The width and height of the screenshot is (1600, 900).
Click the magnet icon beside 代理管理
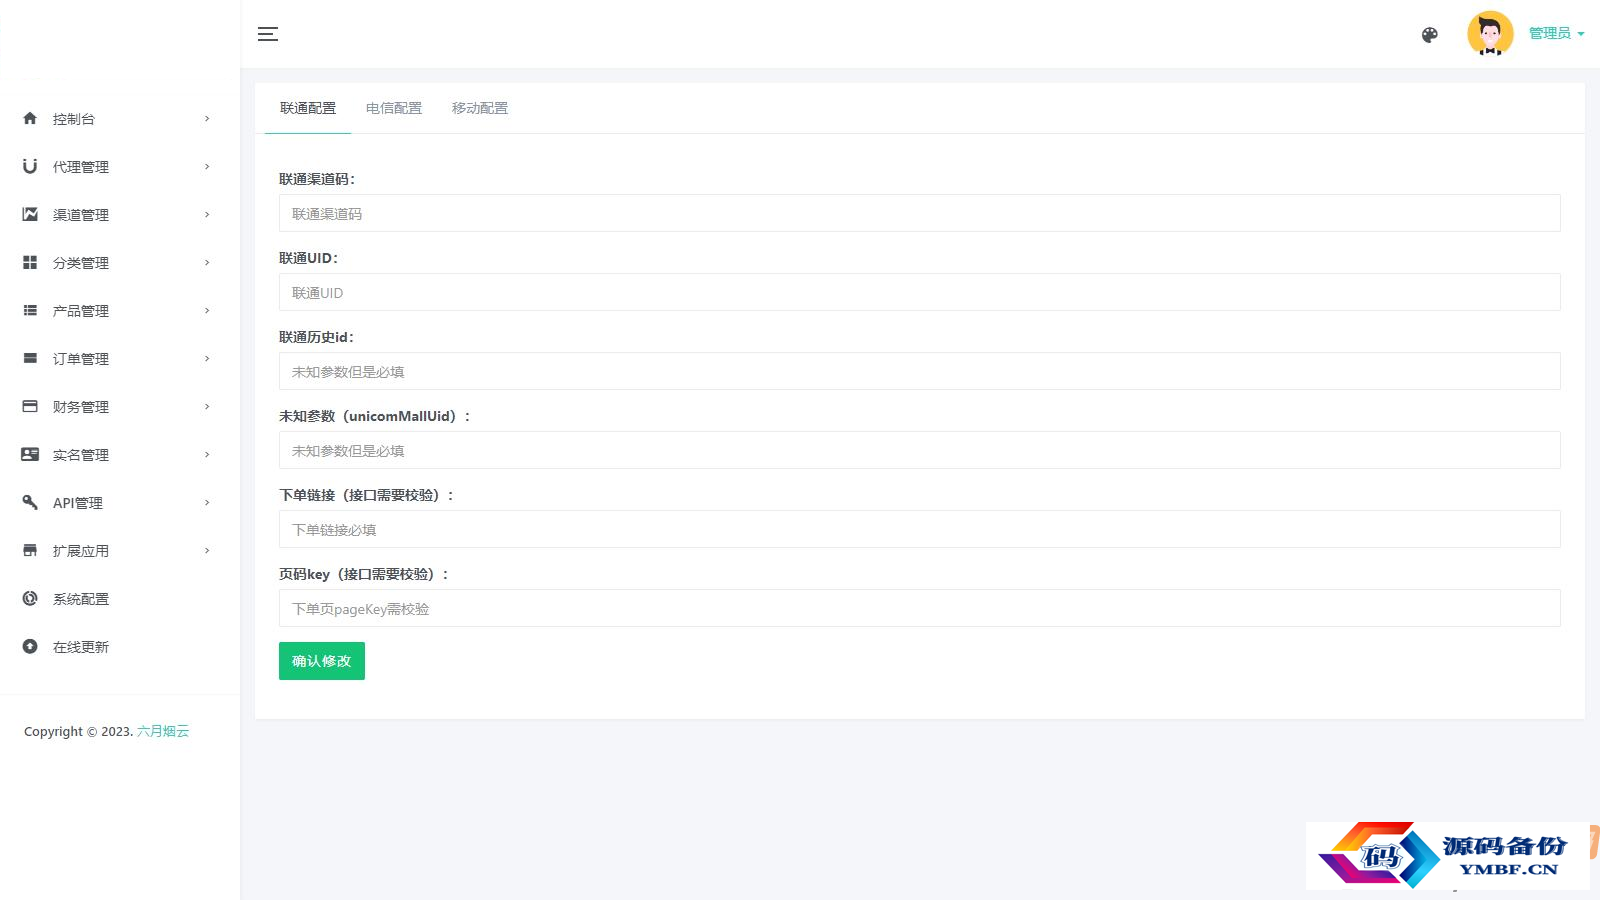click(x=30, y=166)
